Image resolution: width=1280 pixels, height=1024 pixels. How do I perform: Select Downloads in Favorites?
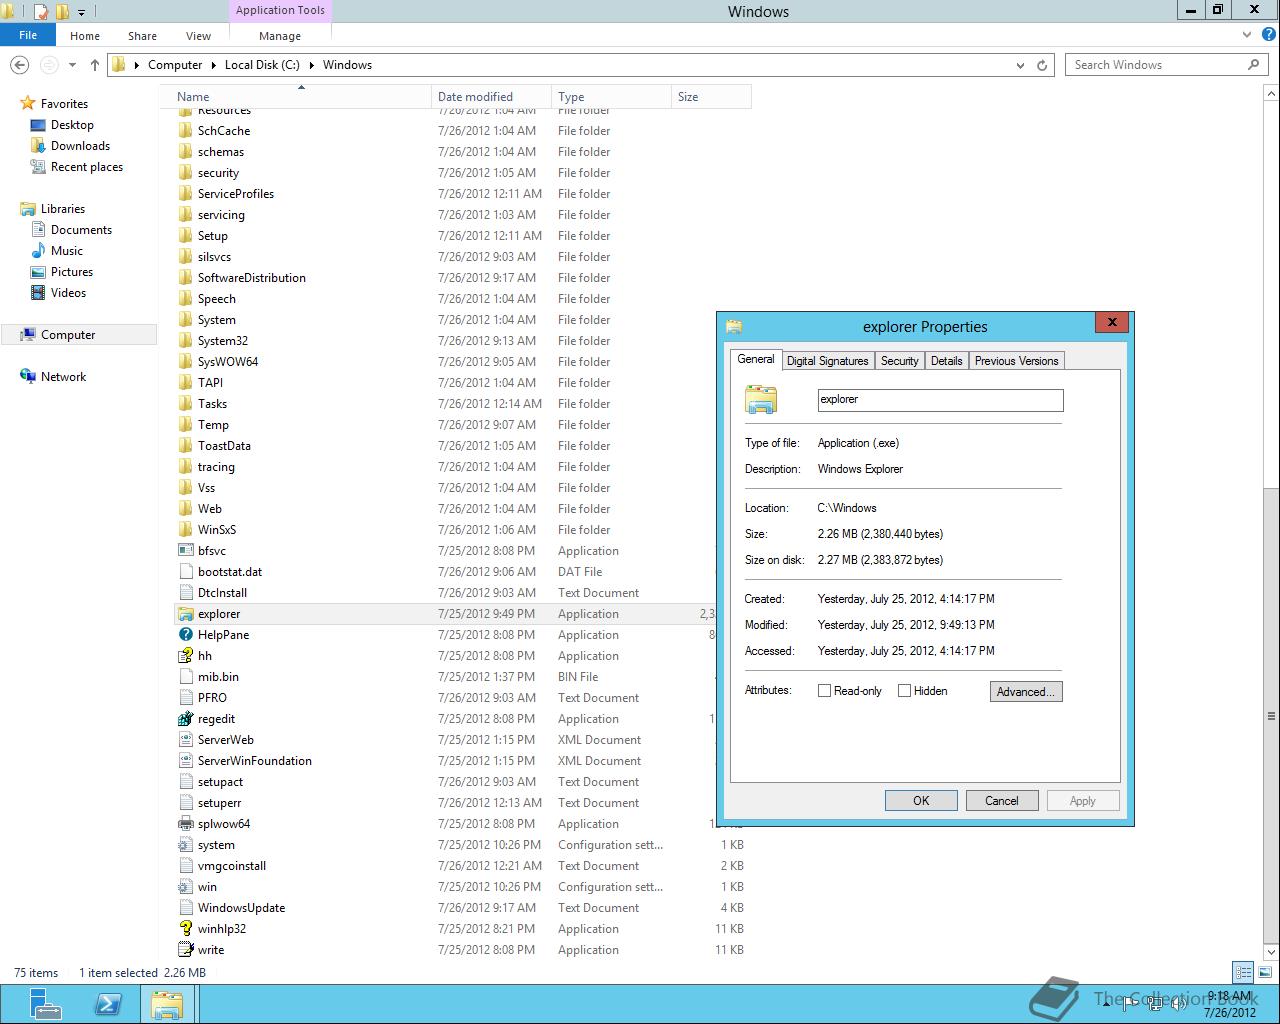click(x=80, y=146)
